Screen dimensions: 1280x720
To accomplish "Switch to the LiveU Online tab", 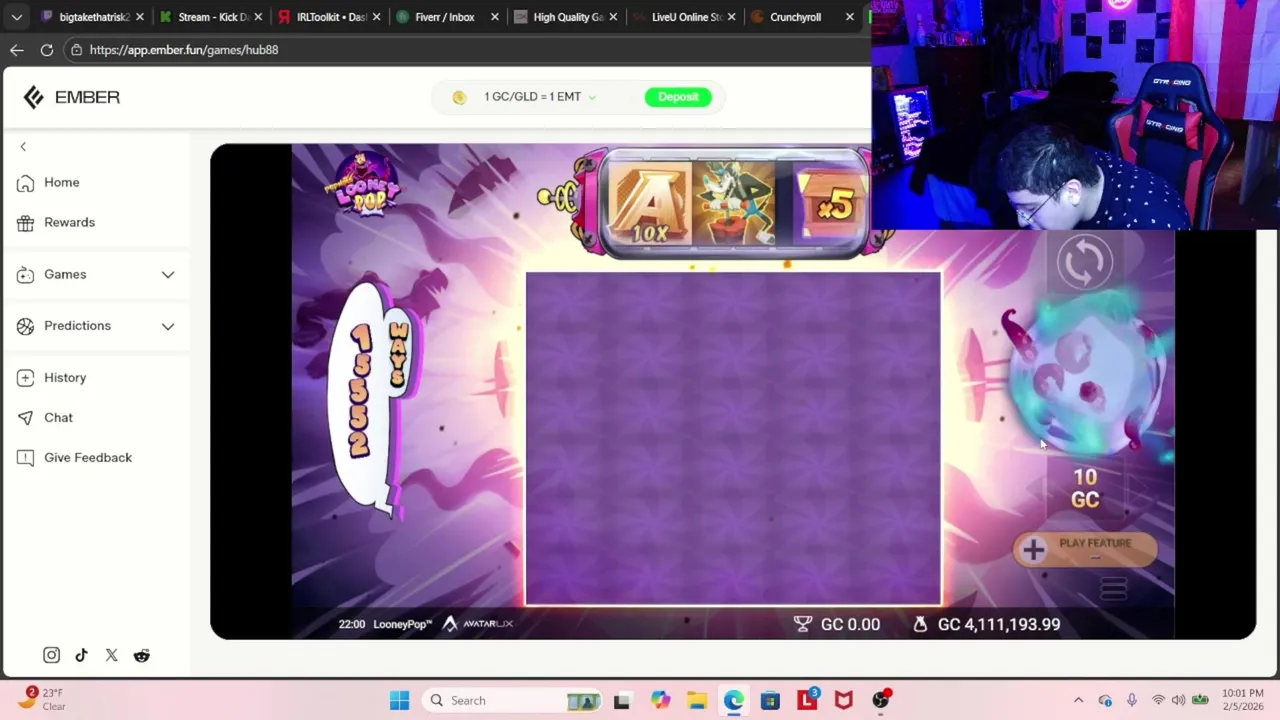I will pyautogui.click(x=685, y=17).
